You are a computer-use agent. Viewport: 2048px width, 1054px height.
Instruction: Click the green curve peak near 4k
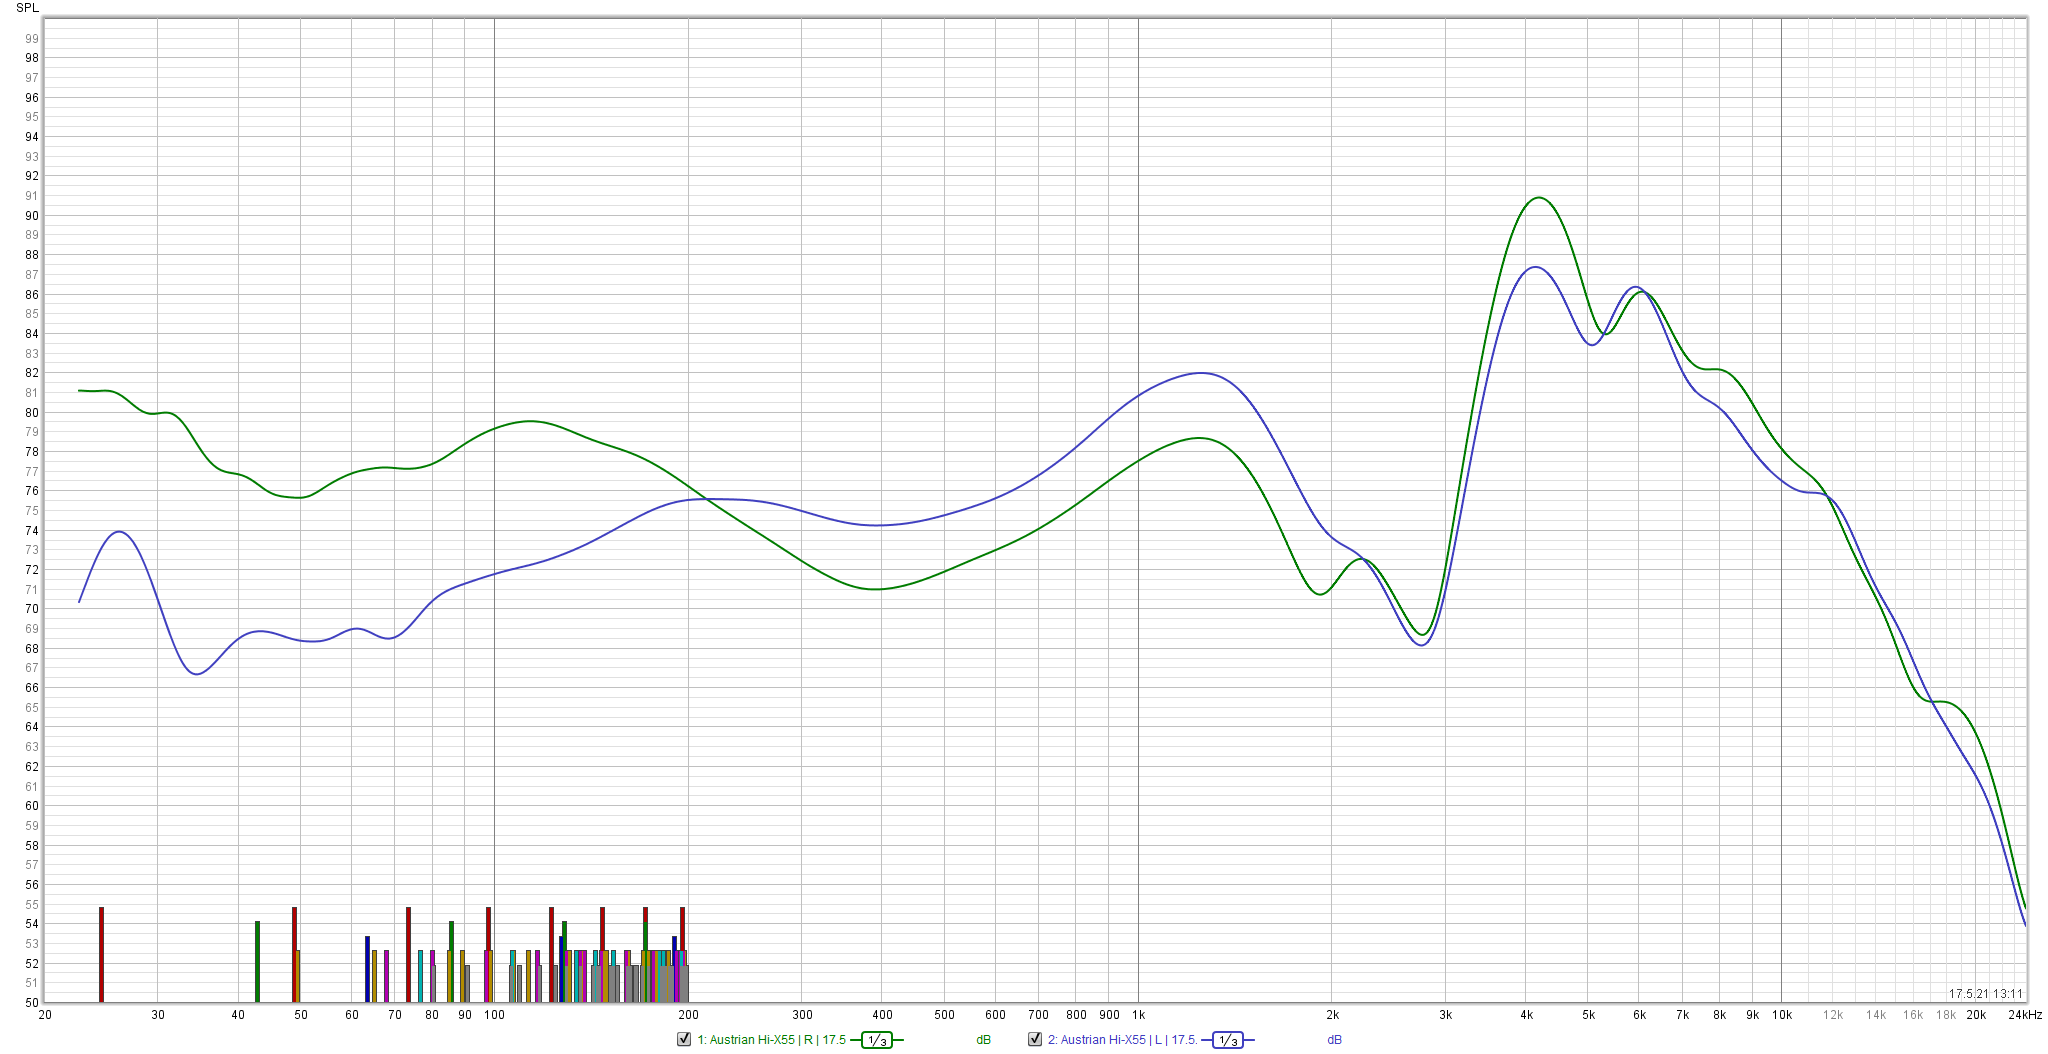(x=1539, y=198)
